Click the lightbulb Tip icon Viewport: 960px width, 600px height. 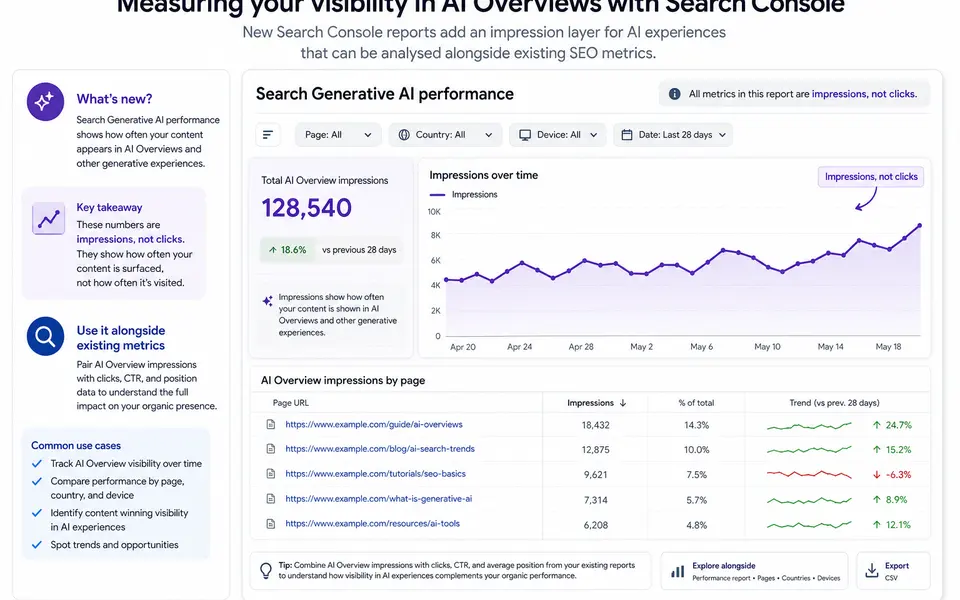click(x=266, y=570)
